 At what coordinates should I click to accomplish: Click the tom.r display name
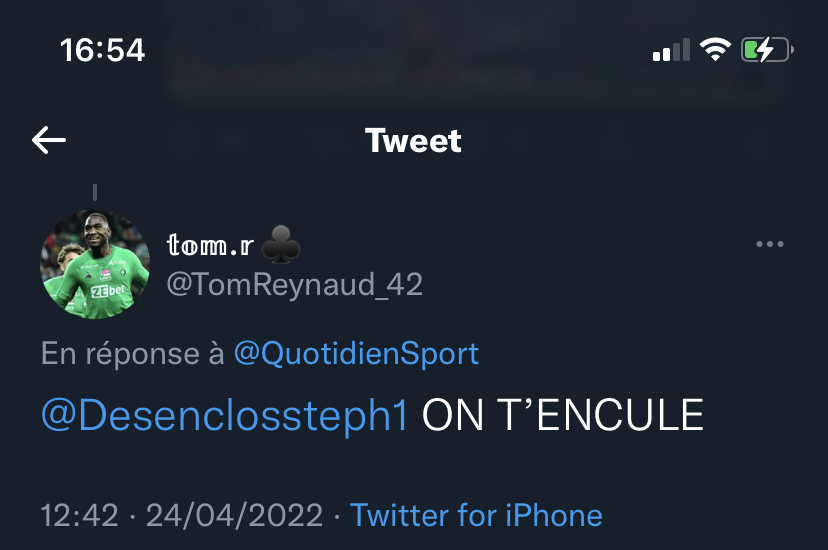click(x=210, y=245)
